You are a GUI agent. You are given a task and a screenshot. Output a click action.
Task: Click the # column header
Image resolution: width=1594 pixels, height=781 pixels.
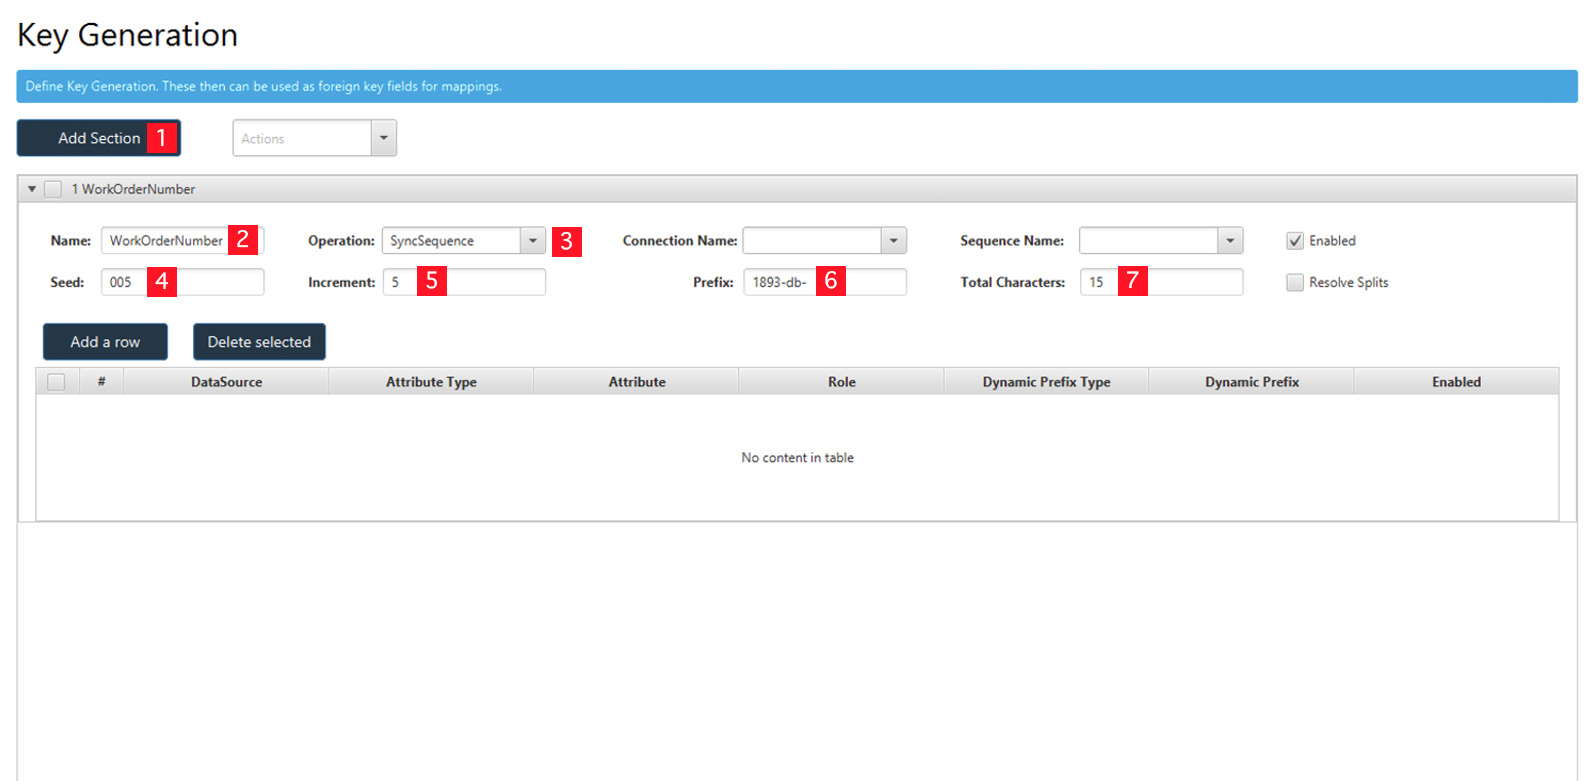tap(101, 382)
